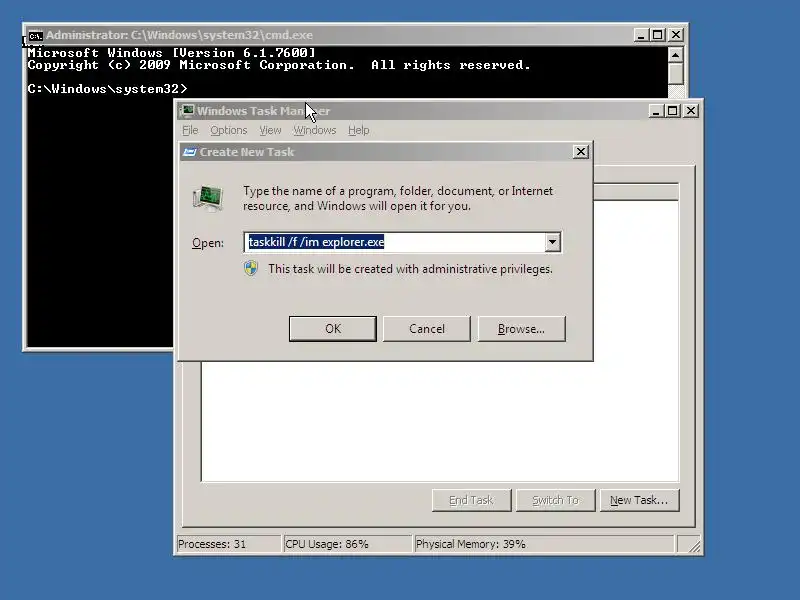Close the cmd.exe window

[x=676, y=35]
